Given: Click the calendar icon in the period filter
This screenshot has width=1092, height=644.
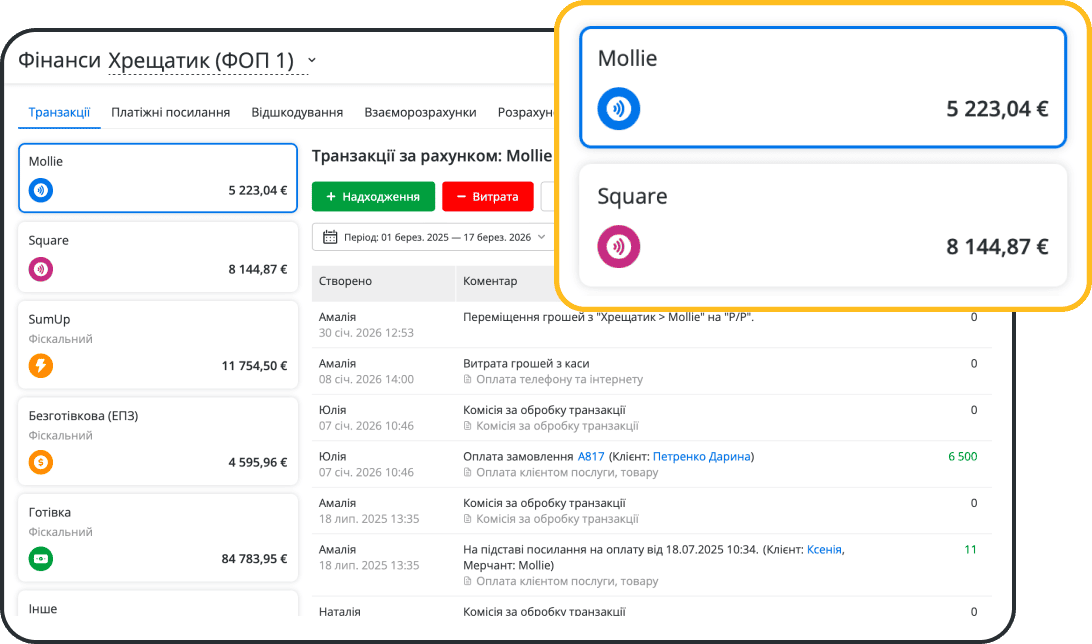Looking at the screenshot, I should tap(330, 237).
